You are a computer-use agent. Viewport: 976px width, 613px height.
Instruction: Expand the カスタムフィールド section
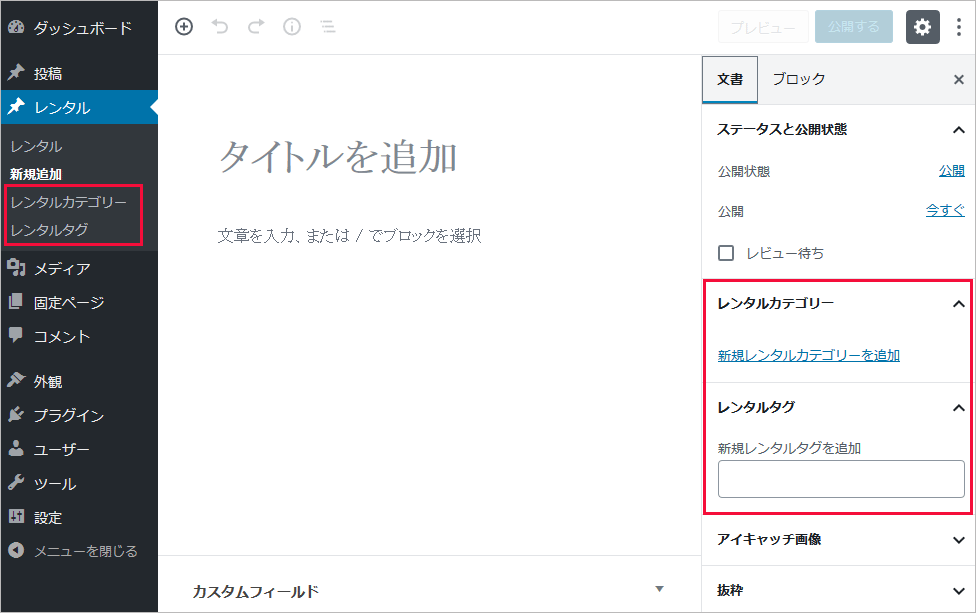coord(658,589)
